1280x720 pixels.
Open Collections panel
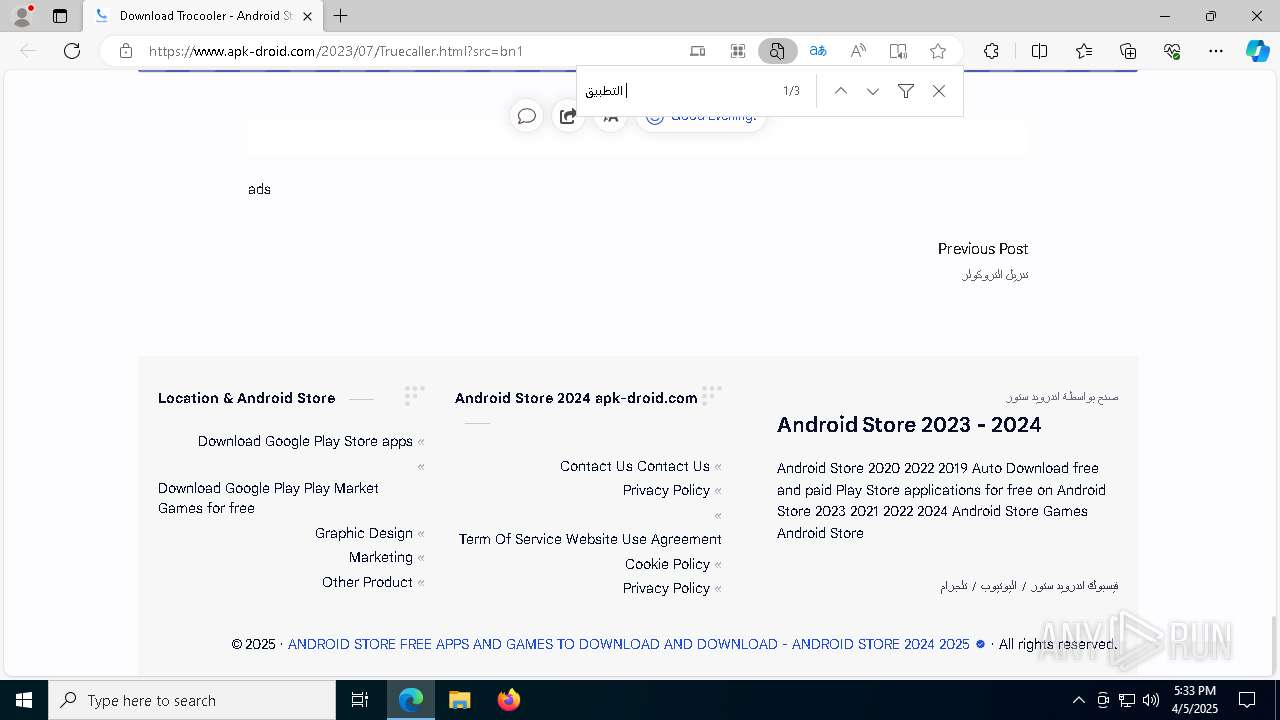1128,51
